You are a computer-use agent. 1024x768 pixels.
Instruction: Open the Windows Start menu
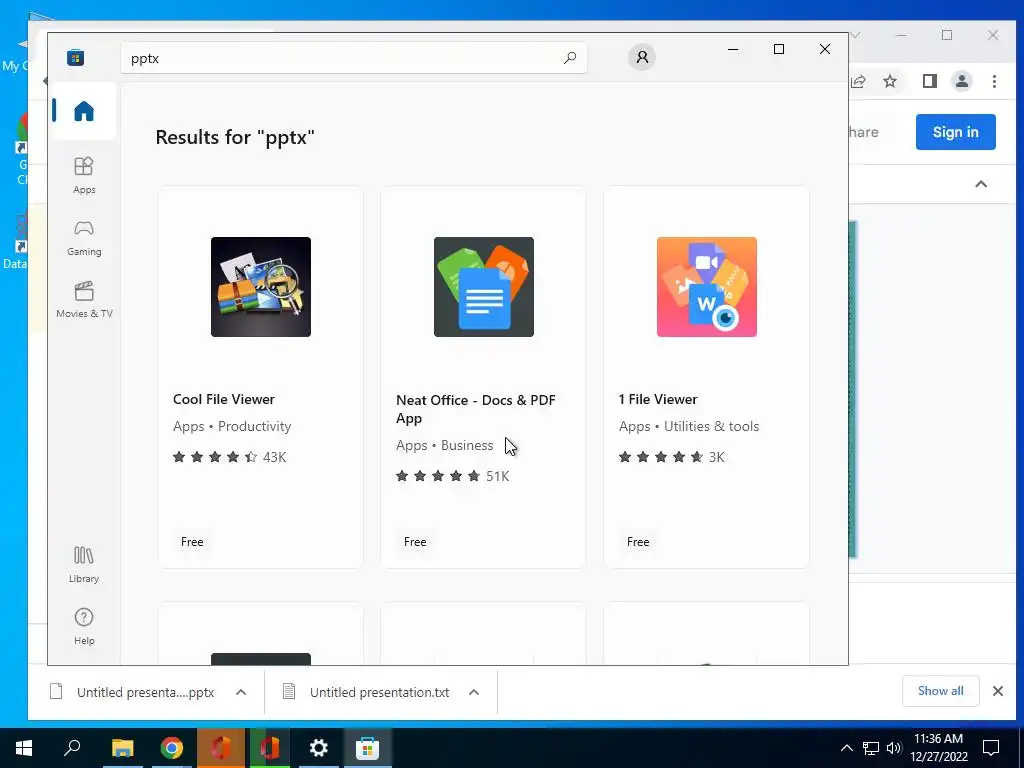pyautogui.click(x=24, y=748)
